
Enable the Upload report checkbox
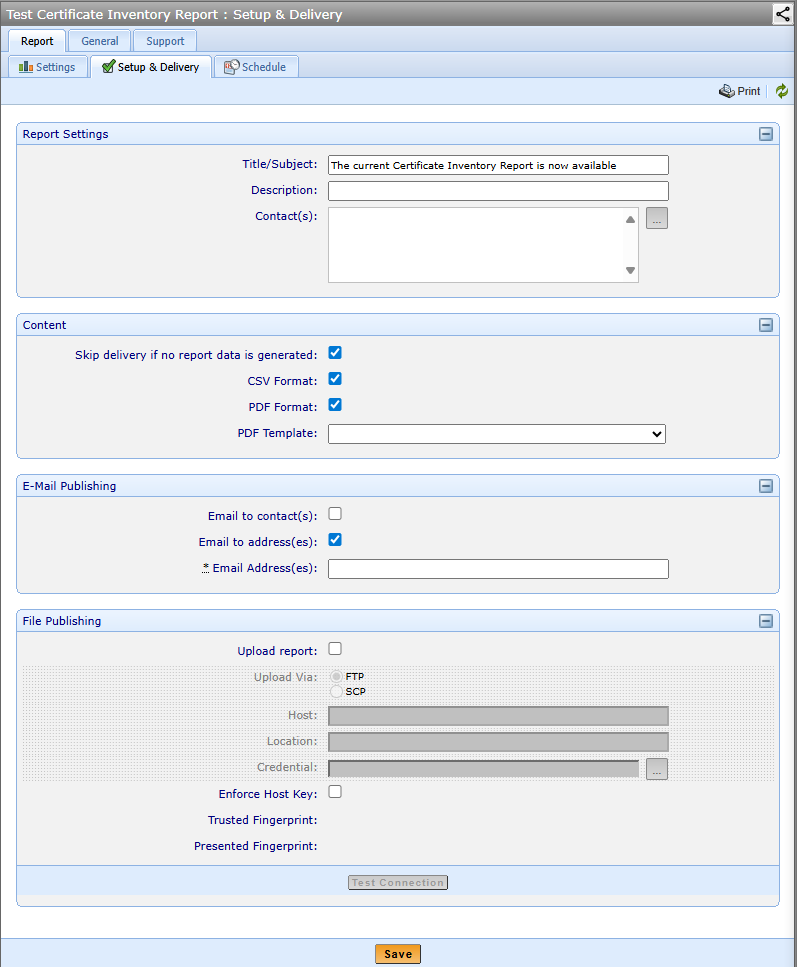coord(336,649)
